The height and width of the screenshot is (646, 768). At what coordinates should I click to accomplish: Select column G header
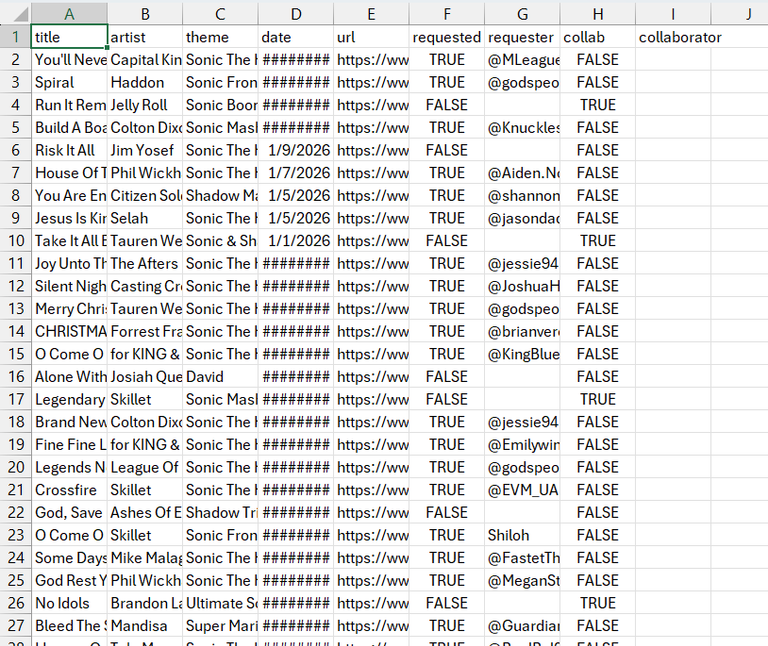[x=522, y=14]
